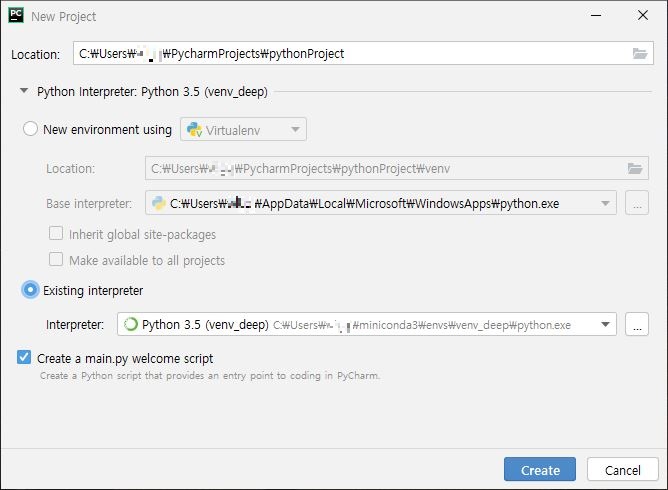The image size is (668, 490).
Task: Click the Cancel button
Action: [622, 470]
